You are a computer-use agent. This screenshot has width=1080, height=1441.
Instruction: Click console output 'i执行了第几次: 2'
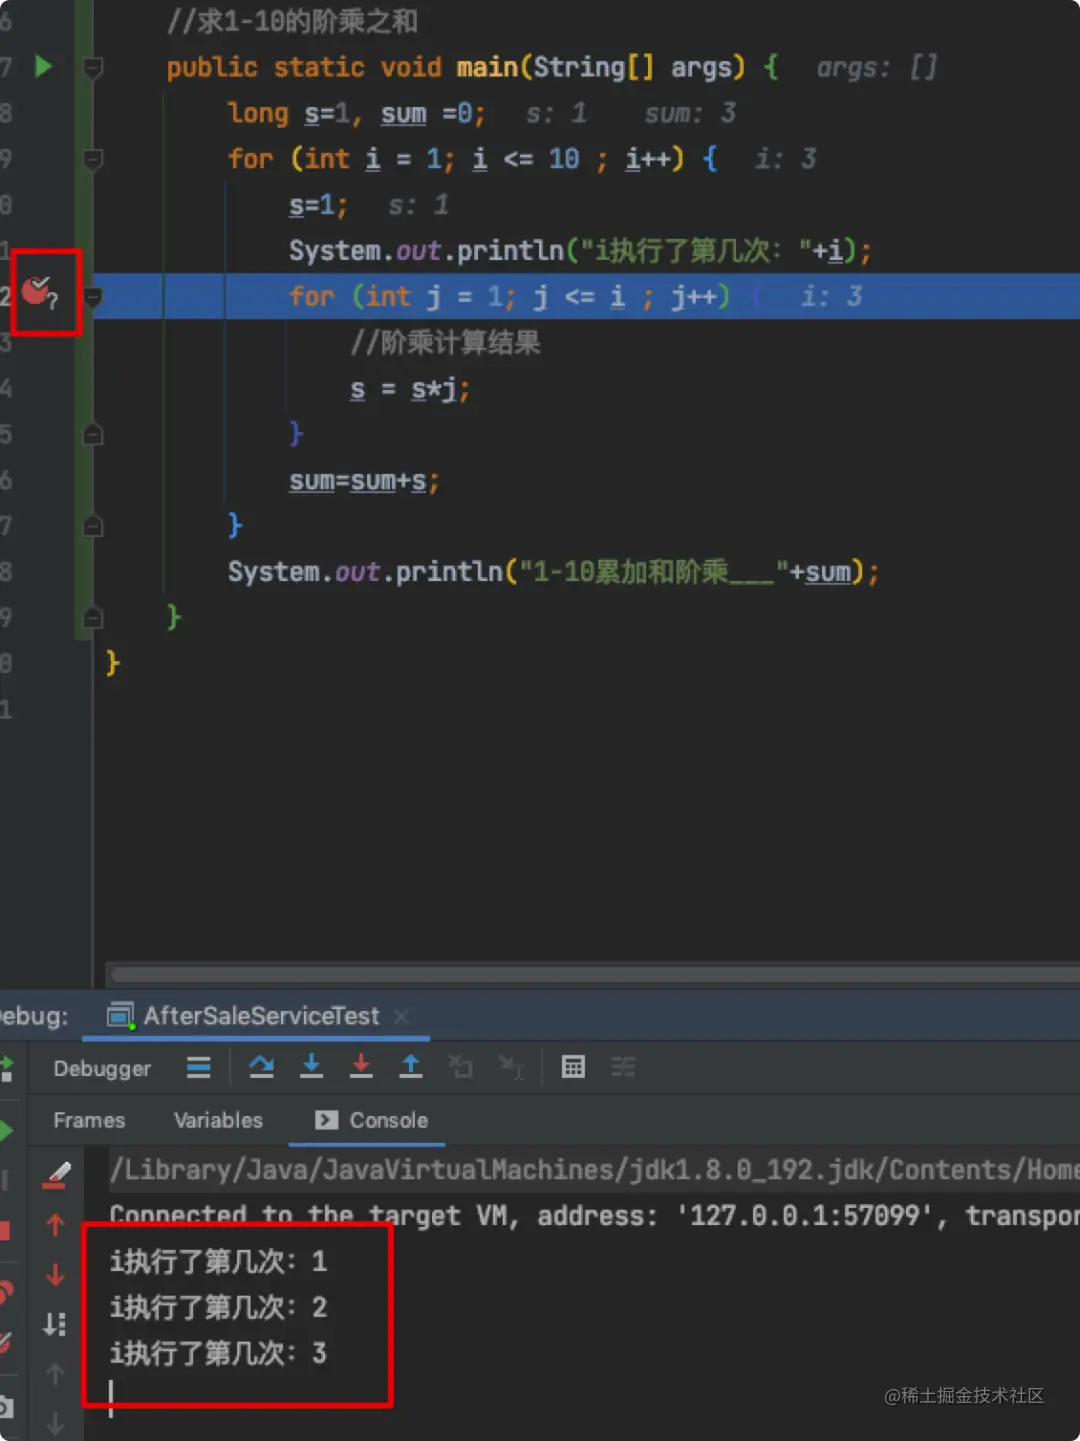[218, 1308]
